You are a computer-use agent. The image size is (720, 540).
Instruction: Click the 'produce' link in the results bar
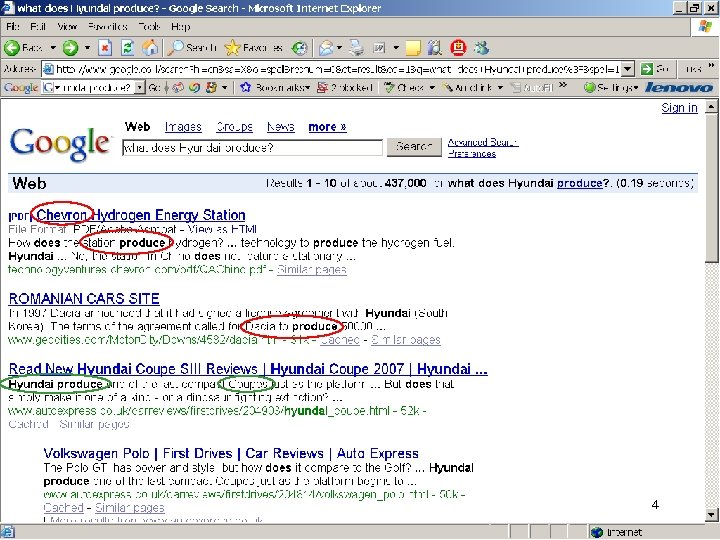pyautogui.click(x=579, y=183)
